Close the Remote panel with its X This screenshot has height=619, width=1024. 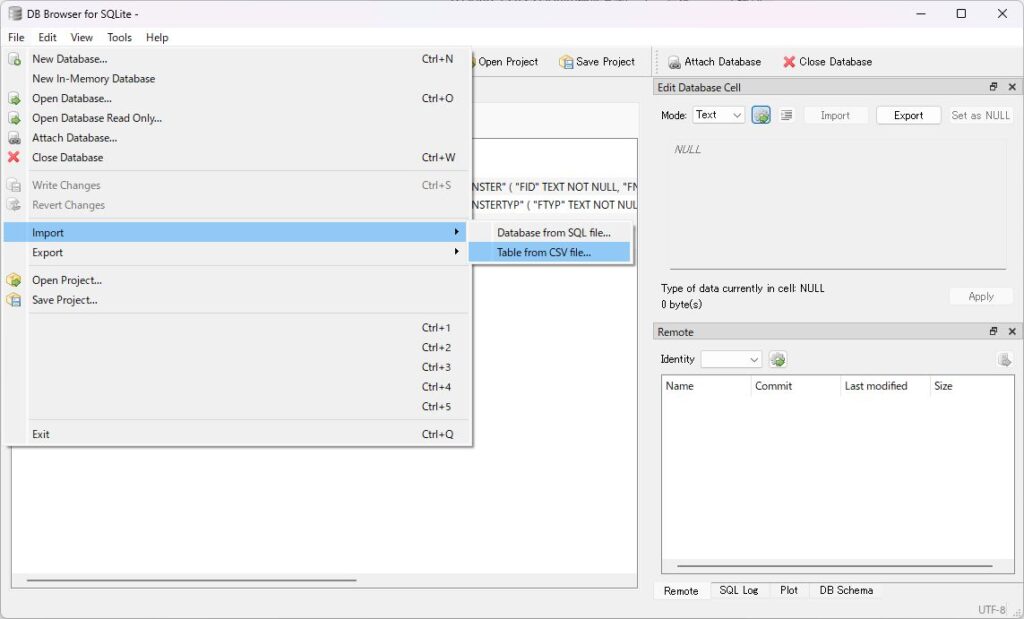click(1012, 332)
